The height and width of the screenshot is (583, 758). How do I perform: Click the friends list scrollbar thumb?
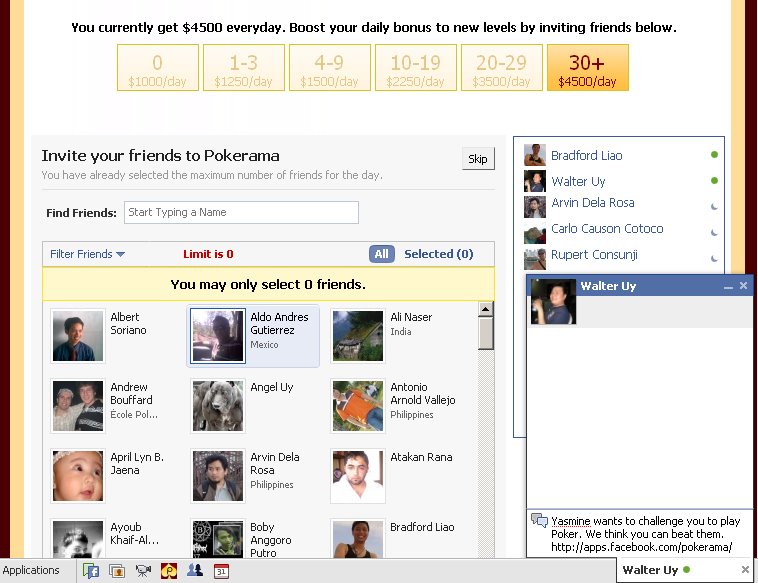click(x=485, y=333)
